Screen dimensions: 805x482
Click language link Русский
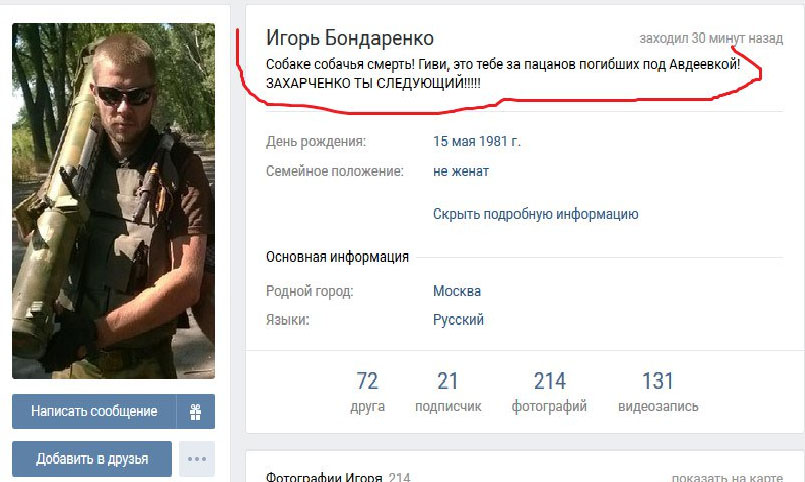point(458,320)
